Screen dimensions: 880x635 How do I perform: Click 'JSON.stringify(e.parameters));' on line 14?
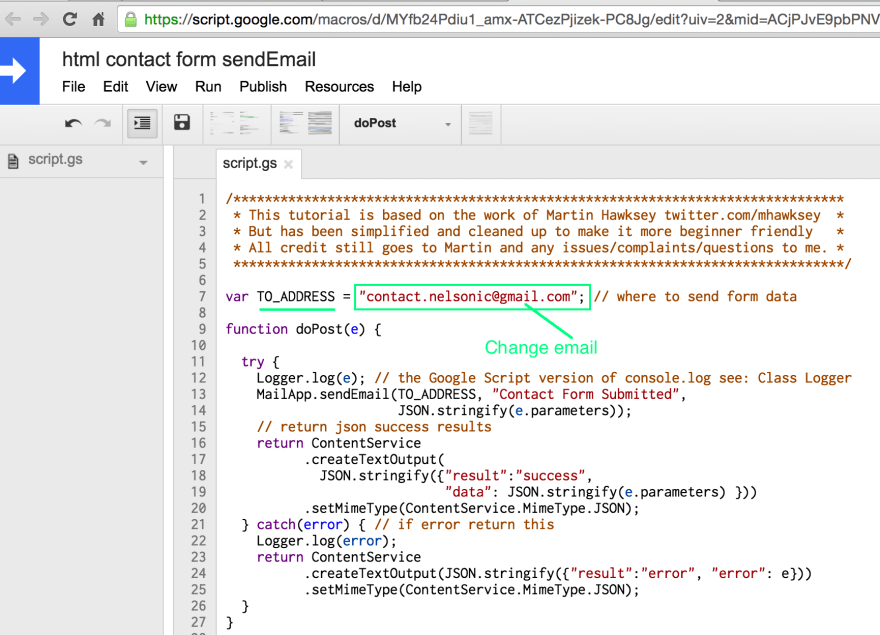pos(515,410)
